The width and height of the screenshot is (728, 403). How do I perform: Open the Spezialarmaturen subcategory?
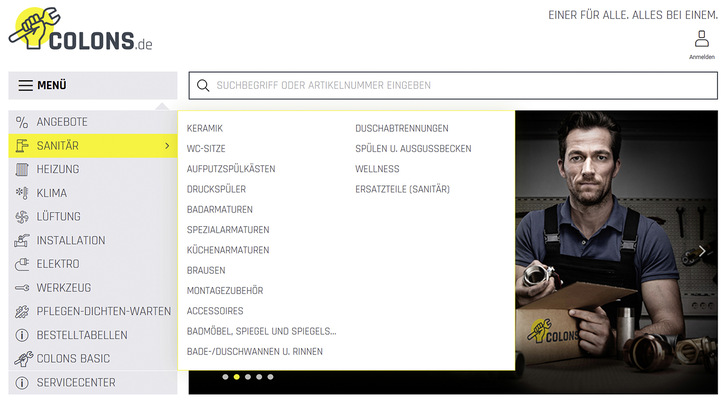(228, 230)
